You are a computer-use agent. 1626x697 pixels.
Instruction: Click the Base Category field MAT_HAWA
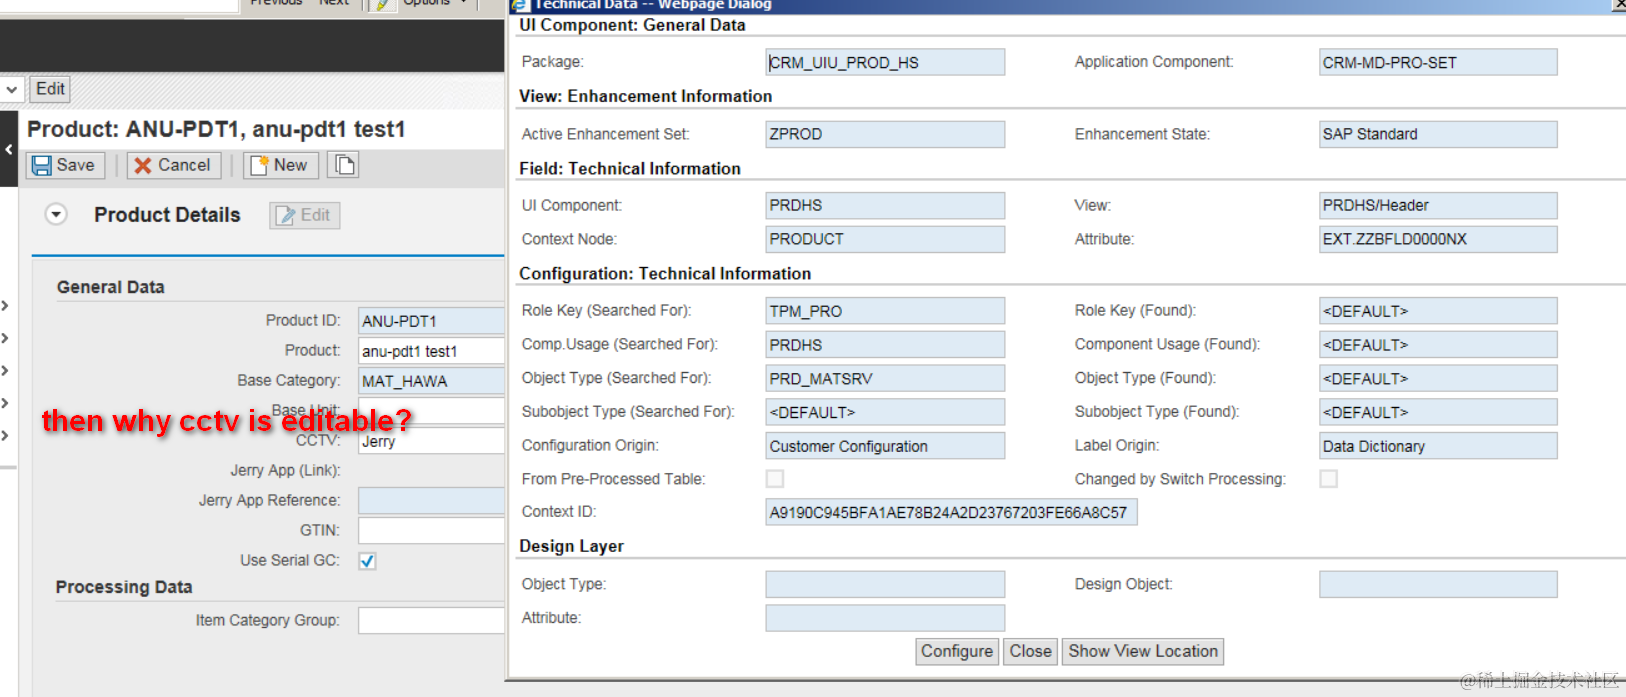[x=431, y=381]
